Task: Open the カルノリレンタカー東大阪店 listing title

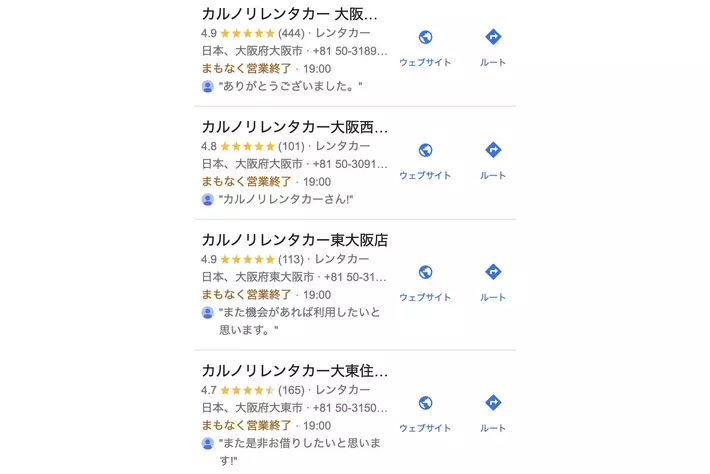Action: point(294,240)
